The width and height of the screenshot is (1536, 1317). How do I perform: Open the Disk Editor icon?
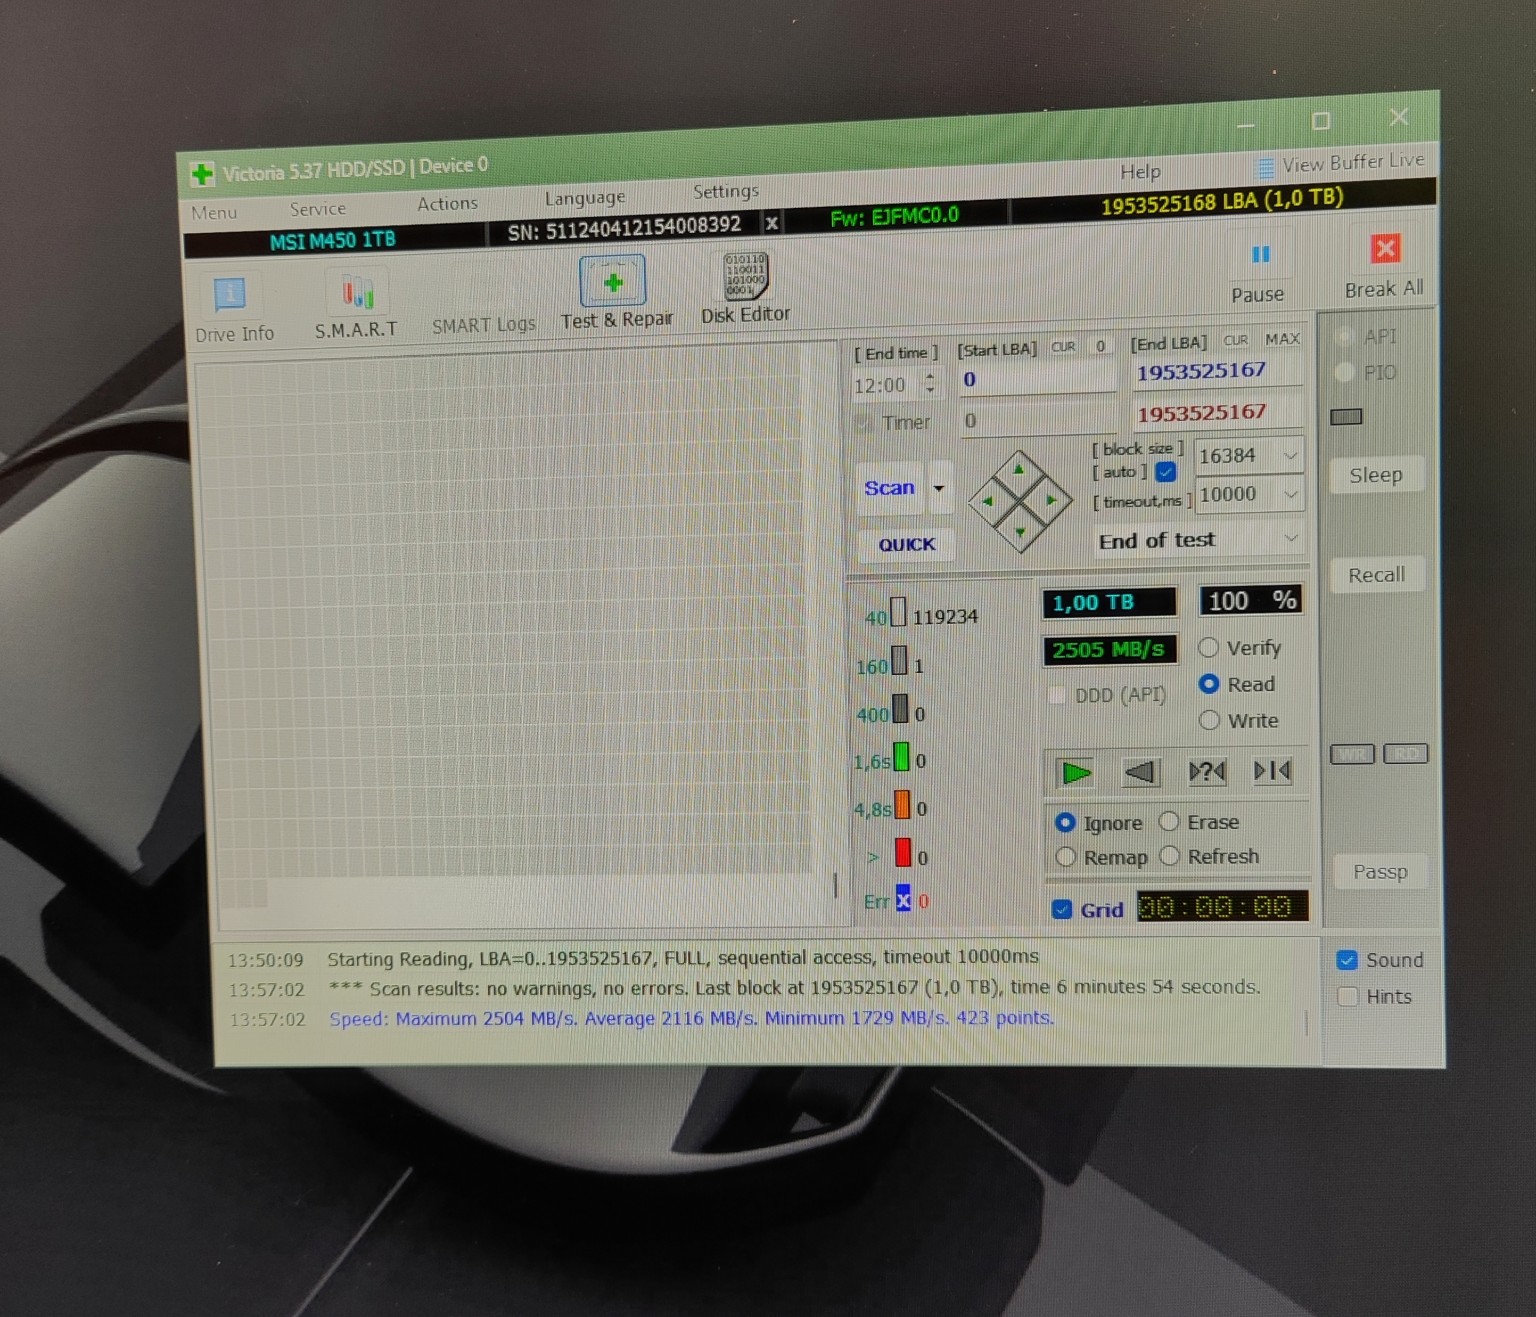tap(745, 275)
